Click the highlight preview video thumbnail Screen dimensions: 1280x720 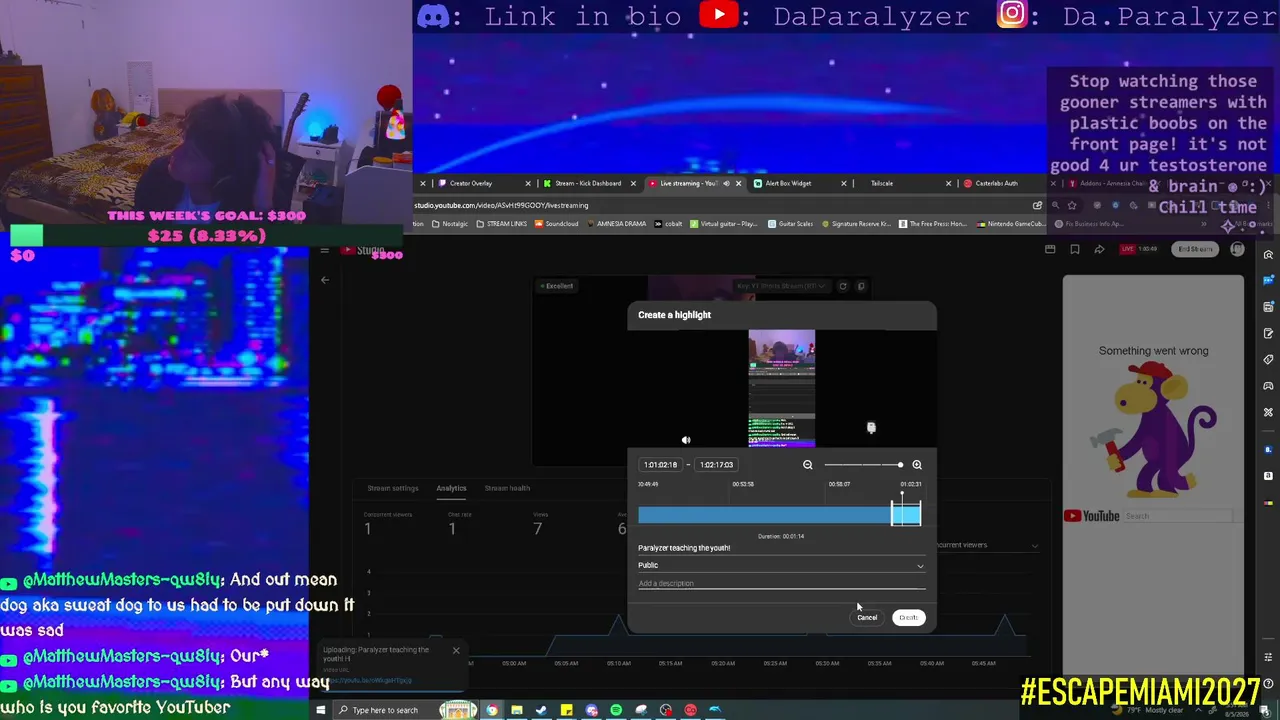[x=782, y=388]
